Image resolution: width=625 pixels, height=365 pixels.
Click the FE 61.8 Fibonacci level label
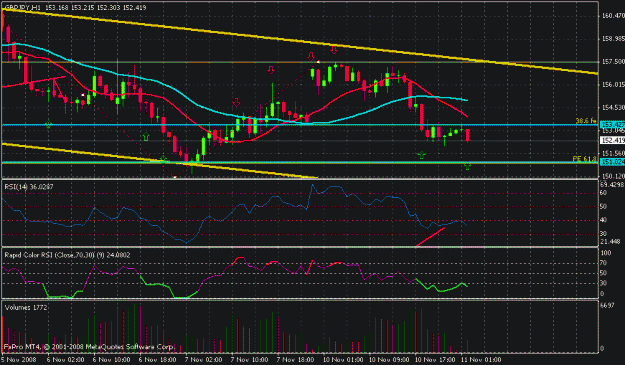click(x=584, y=159)
